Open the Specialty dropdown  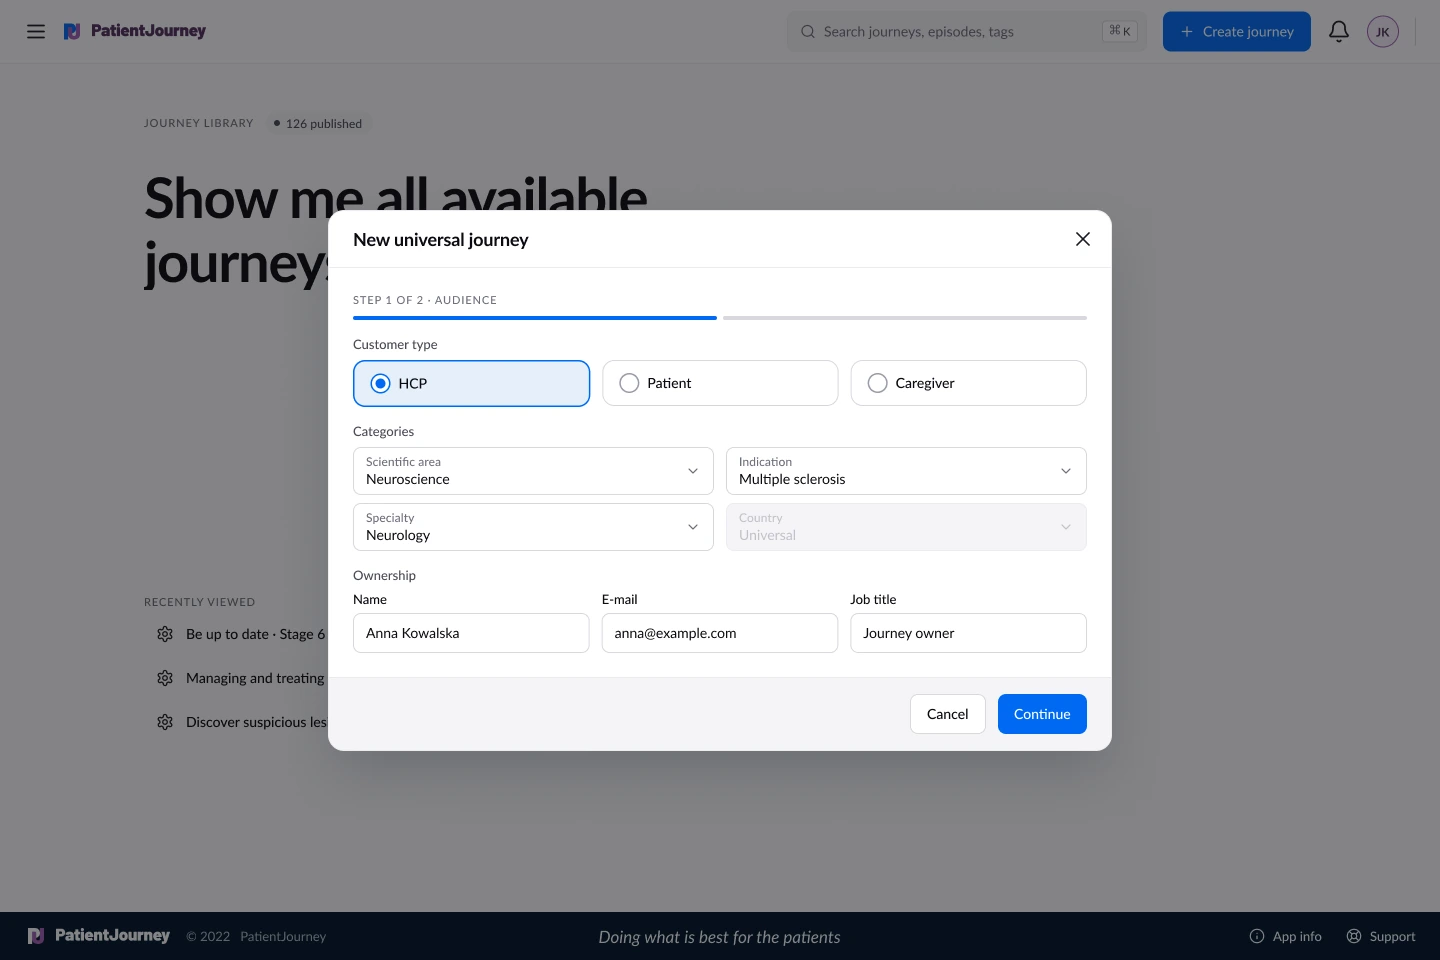533,527
